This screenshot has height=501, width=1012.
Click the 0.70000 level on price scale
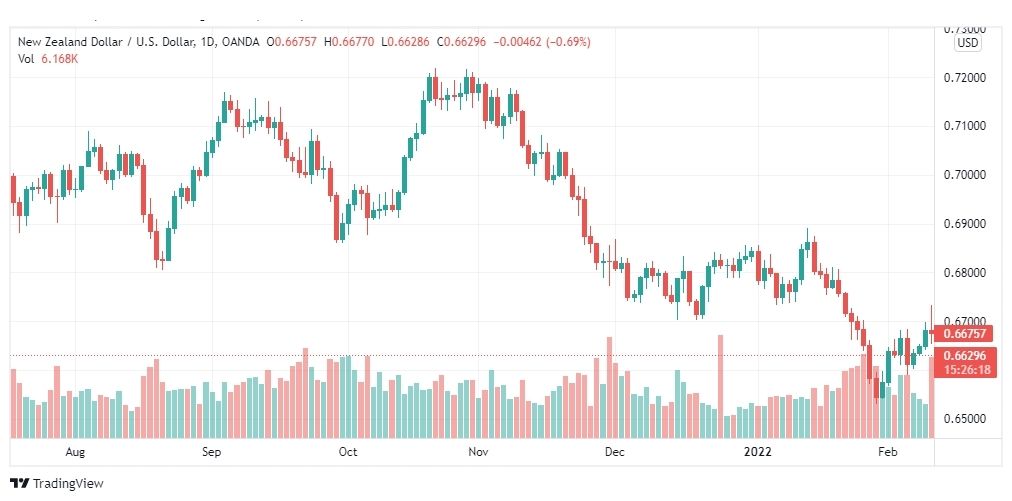[964, 175]
